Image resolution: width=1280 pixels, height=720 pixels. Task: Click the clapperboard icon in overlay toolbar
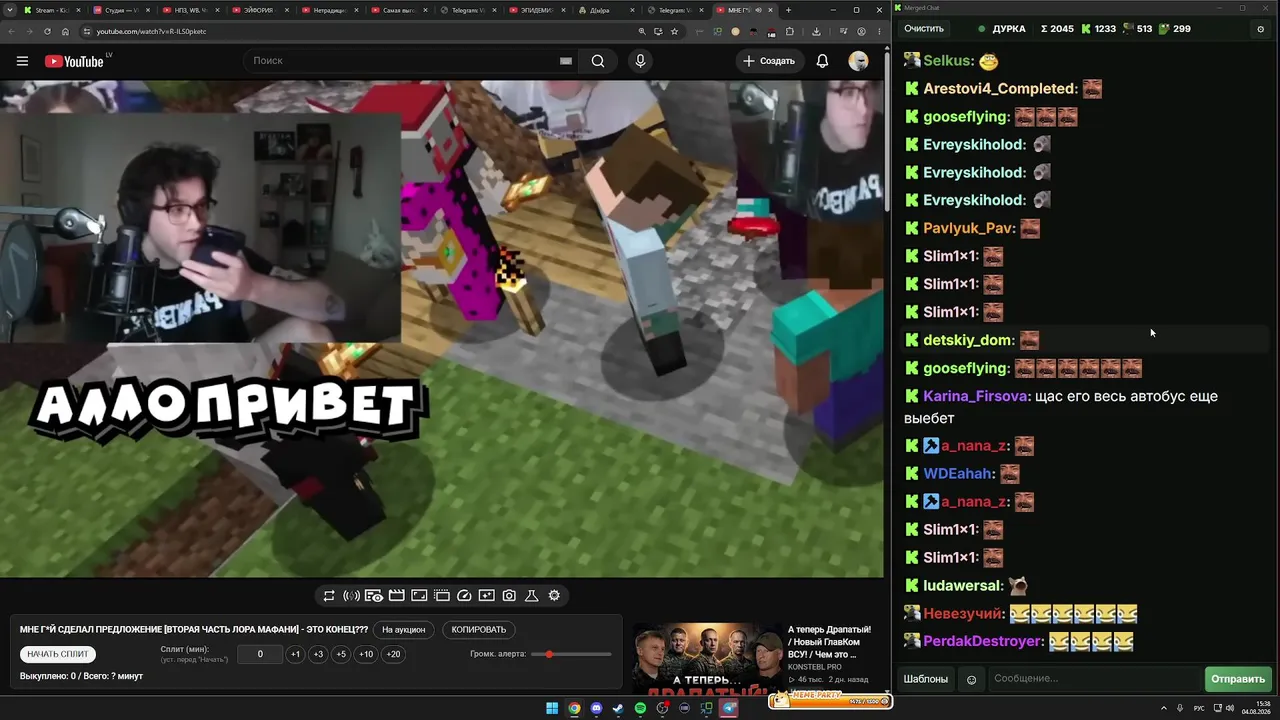396,596
